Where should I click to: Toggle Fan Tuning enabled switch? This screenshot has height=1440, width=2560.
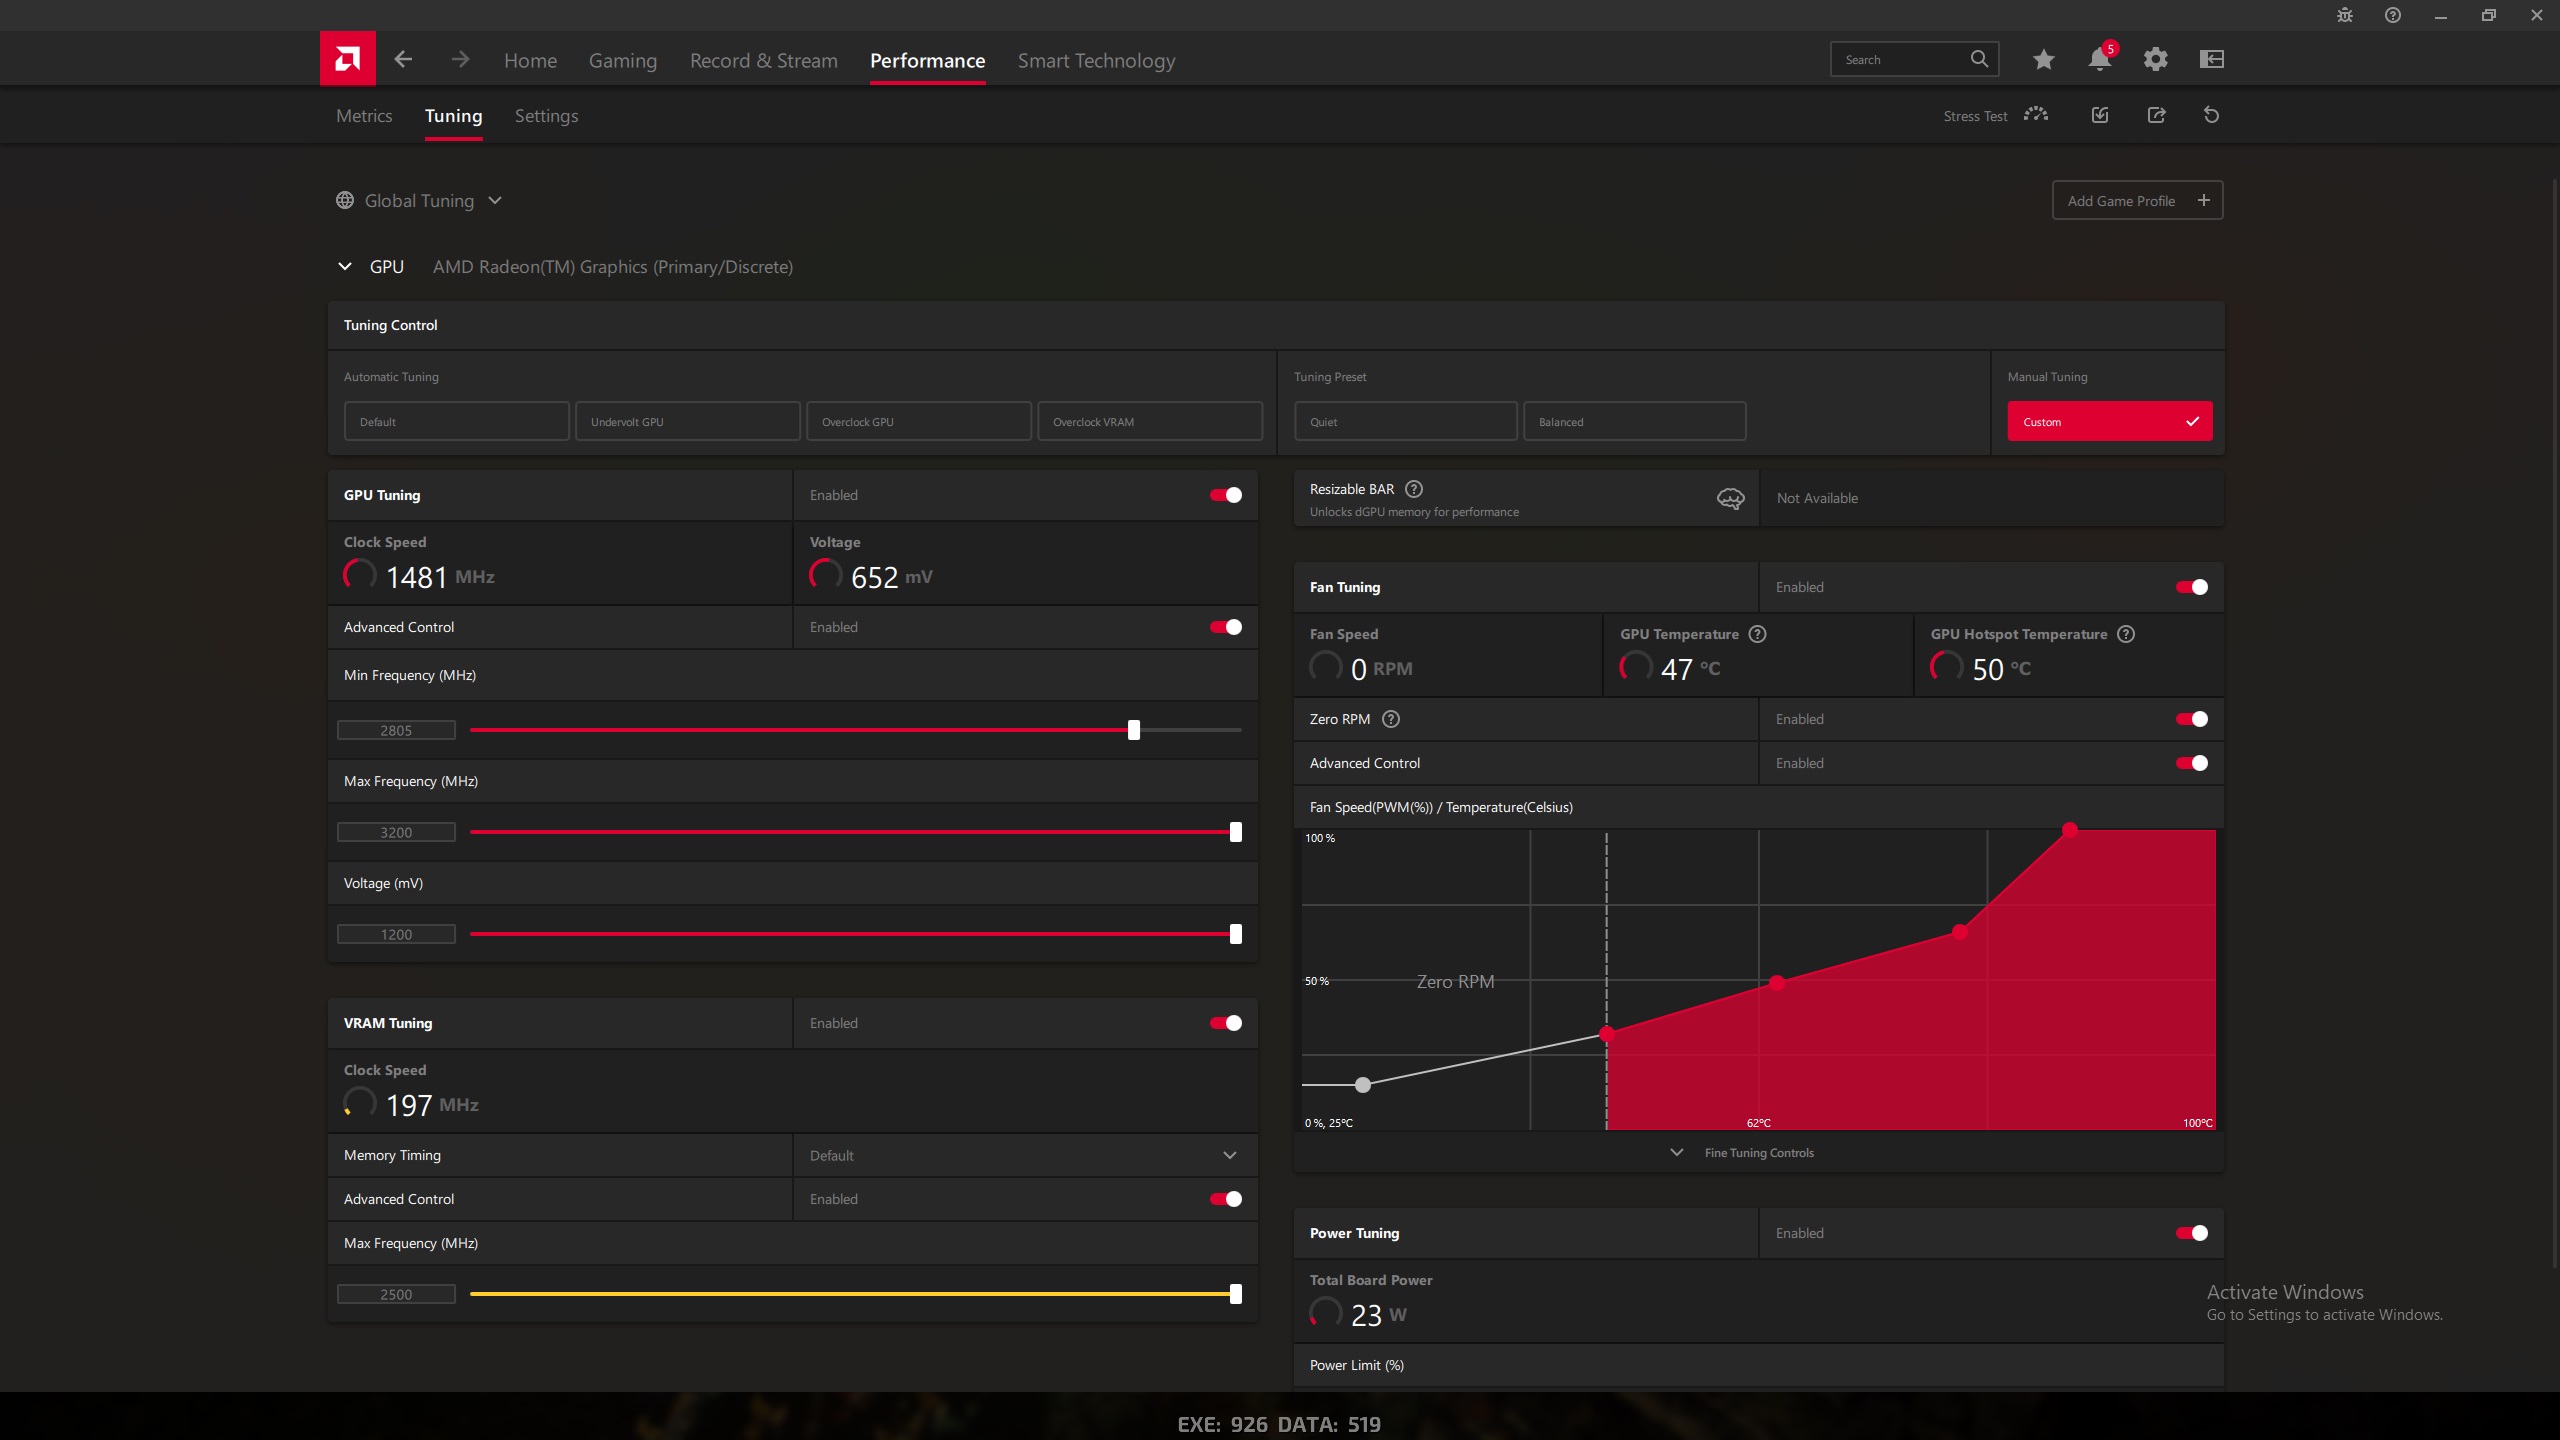[2192, 587]
